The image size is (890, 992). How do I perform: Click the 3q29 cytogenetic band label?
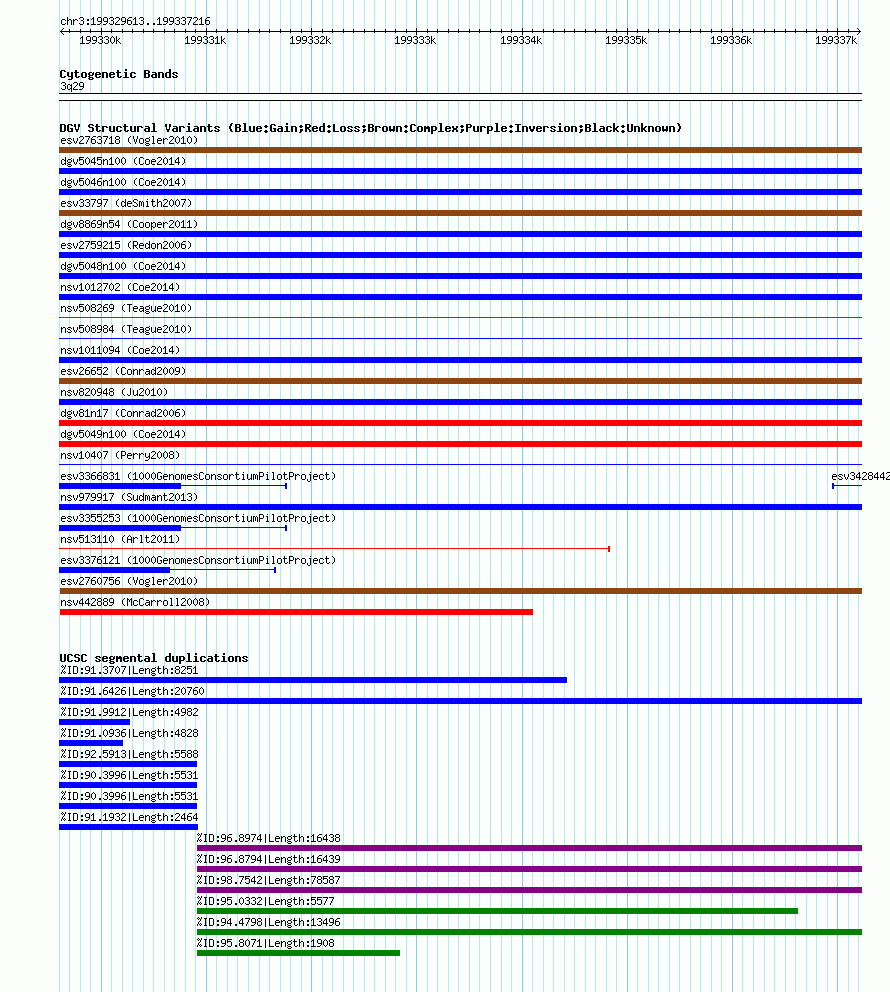72,87
